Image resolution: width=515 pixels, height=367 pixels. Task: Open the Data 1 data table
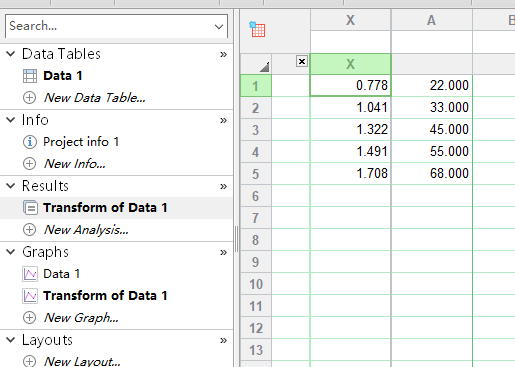(63, 76)
